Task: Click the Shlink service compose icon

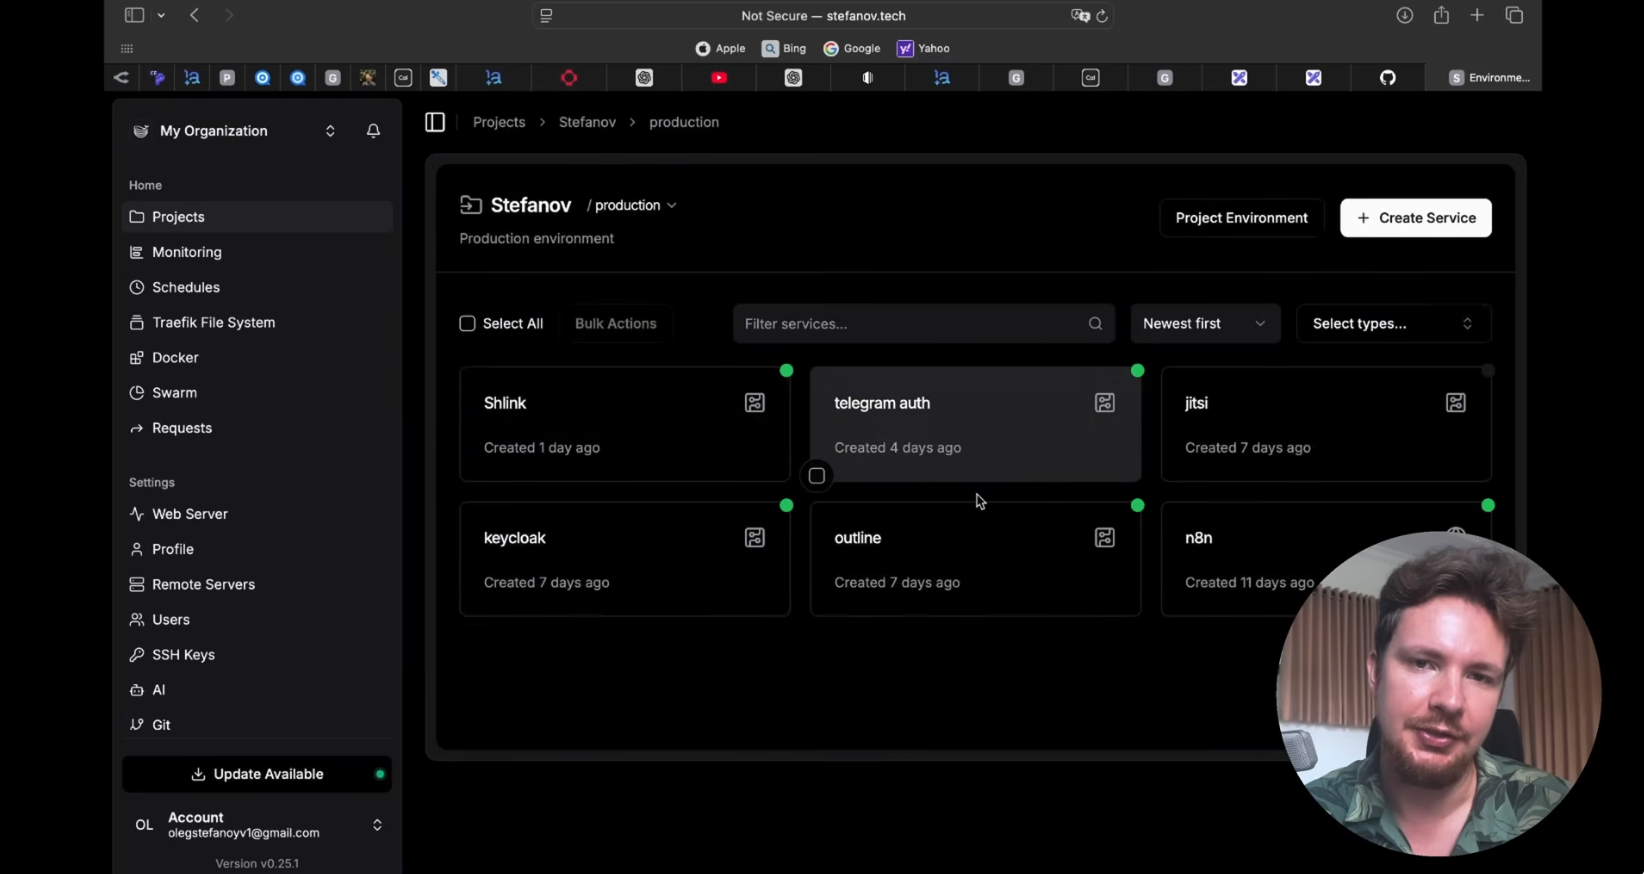Action: [x=755, y=403]
